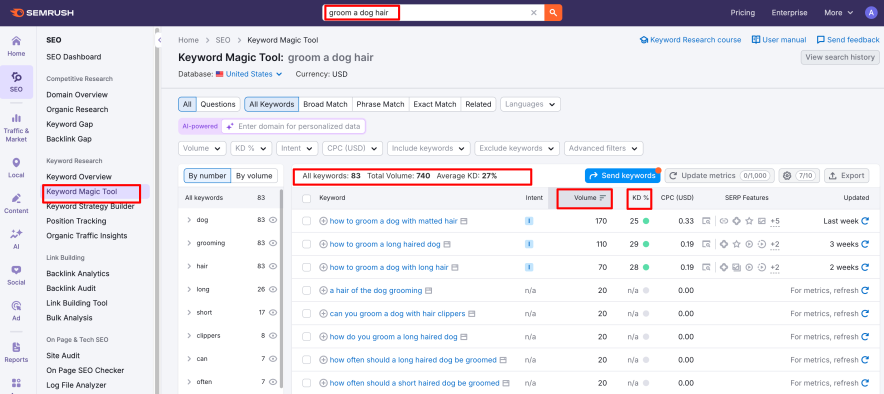Click the Export button

point(847,175)
